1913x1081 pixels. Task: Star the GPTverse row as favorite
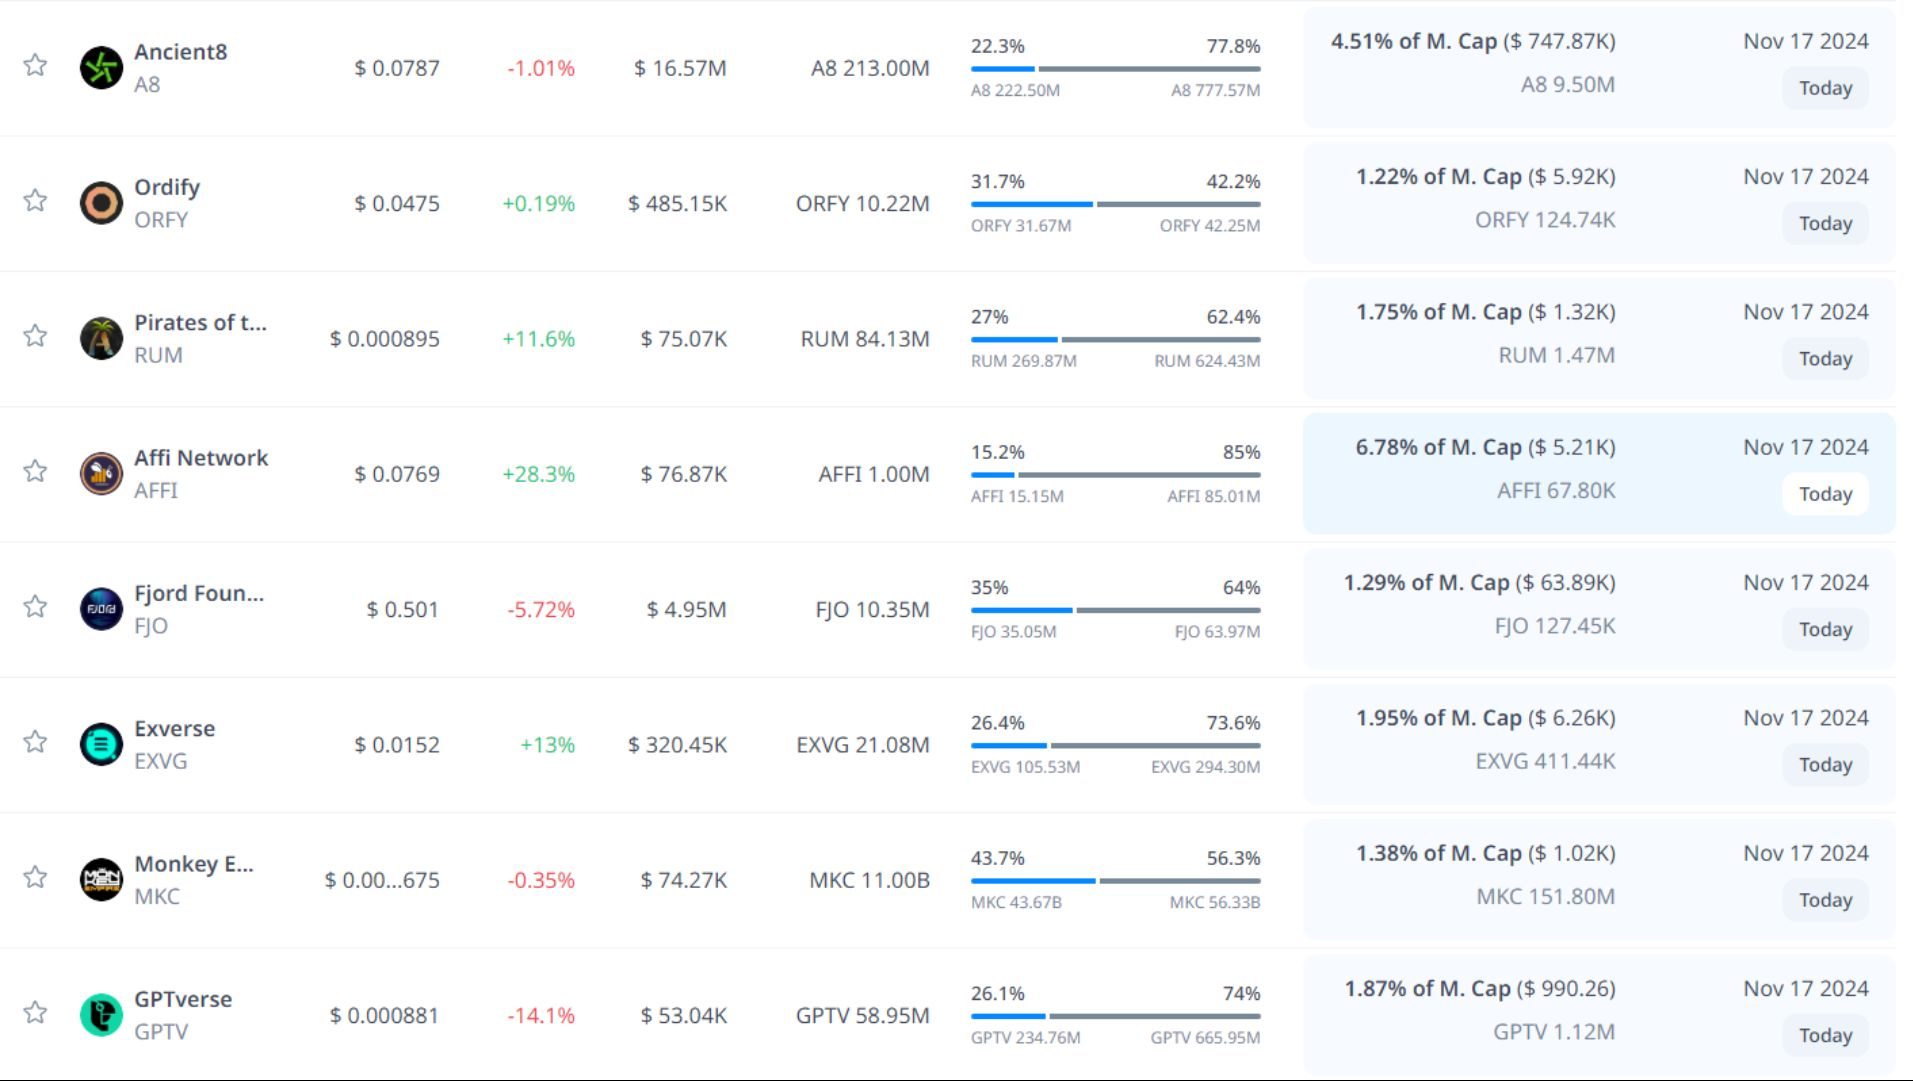pos(35,1013)
